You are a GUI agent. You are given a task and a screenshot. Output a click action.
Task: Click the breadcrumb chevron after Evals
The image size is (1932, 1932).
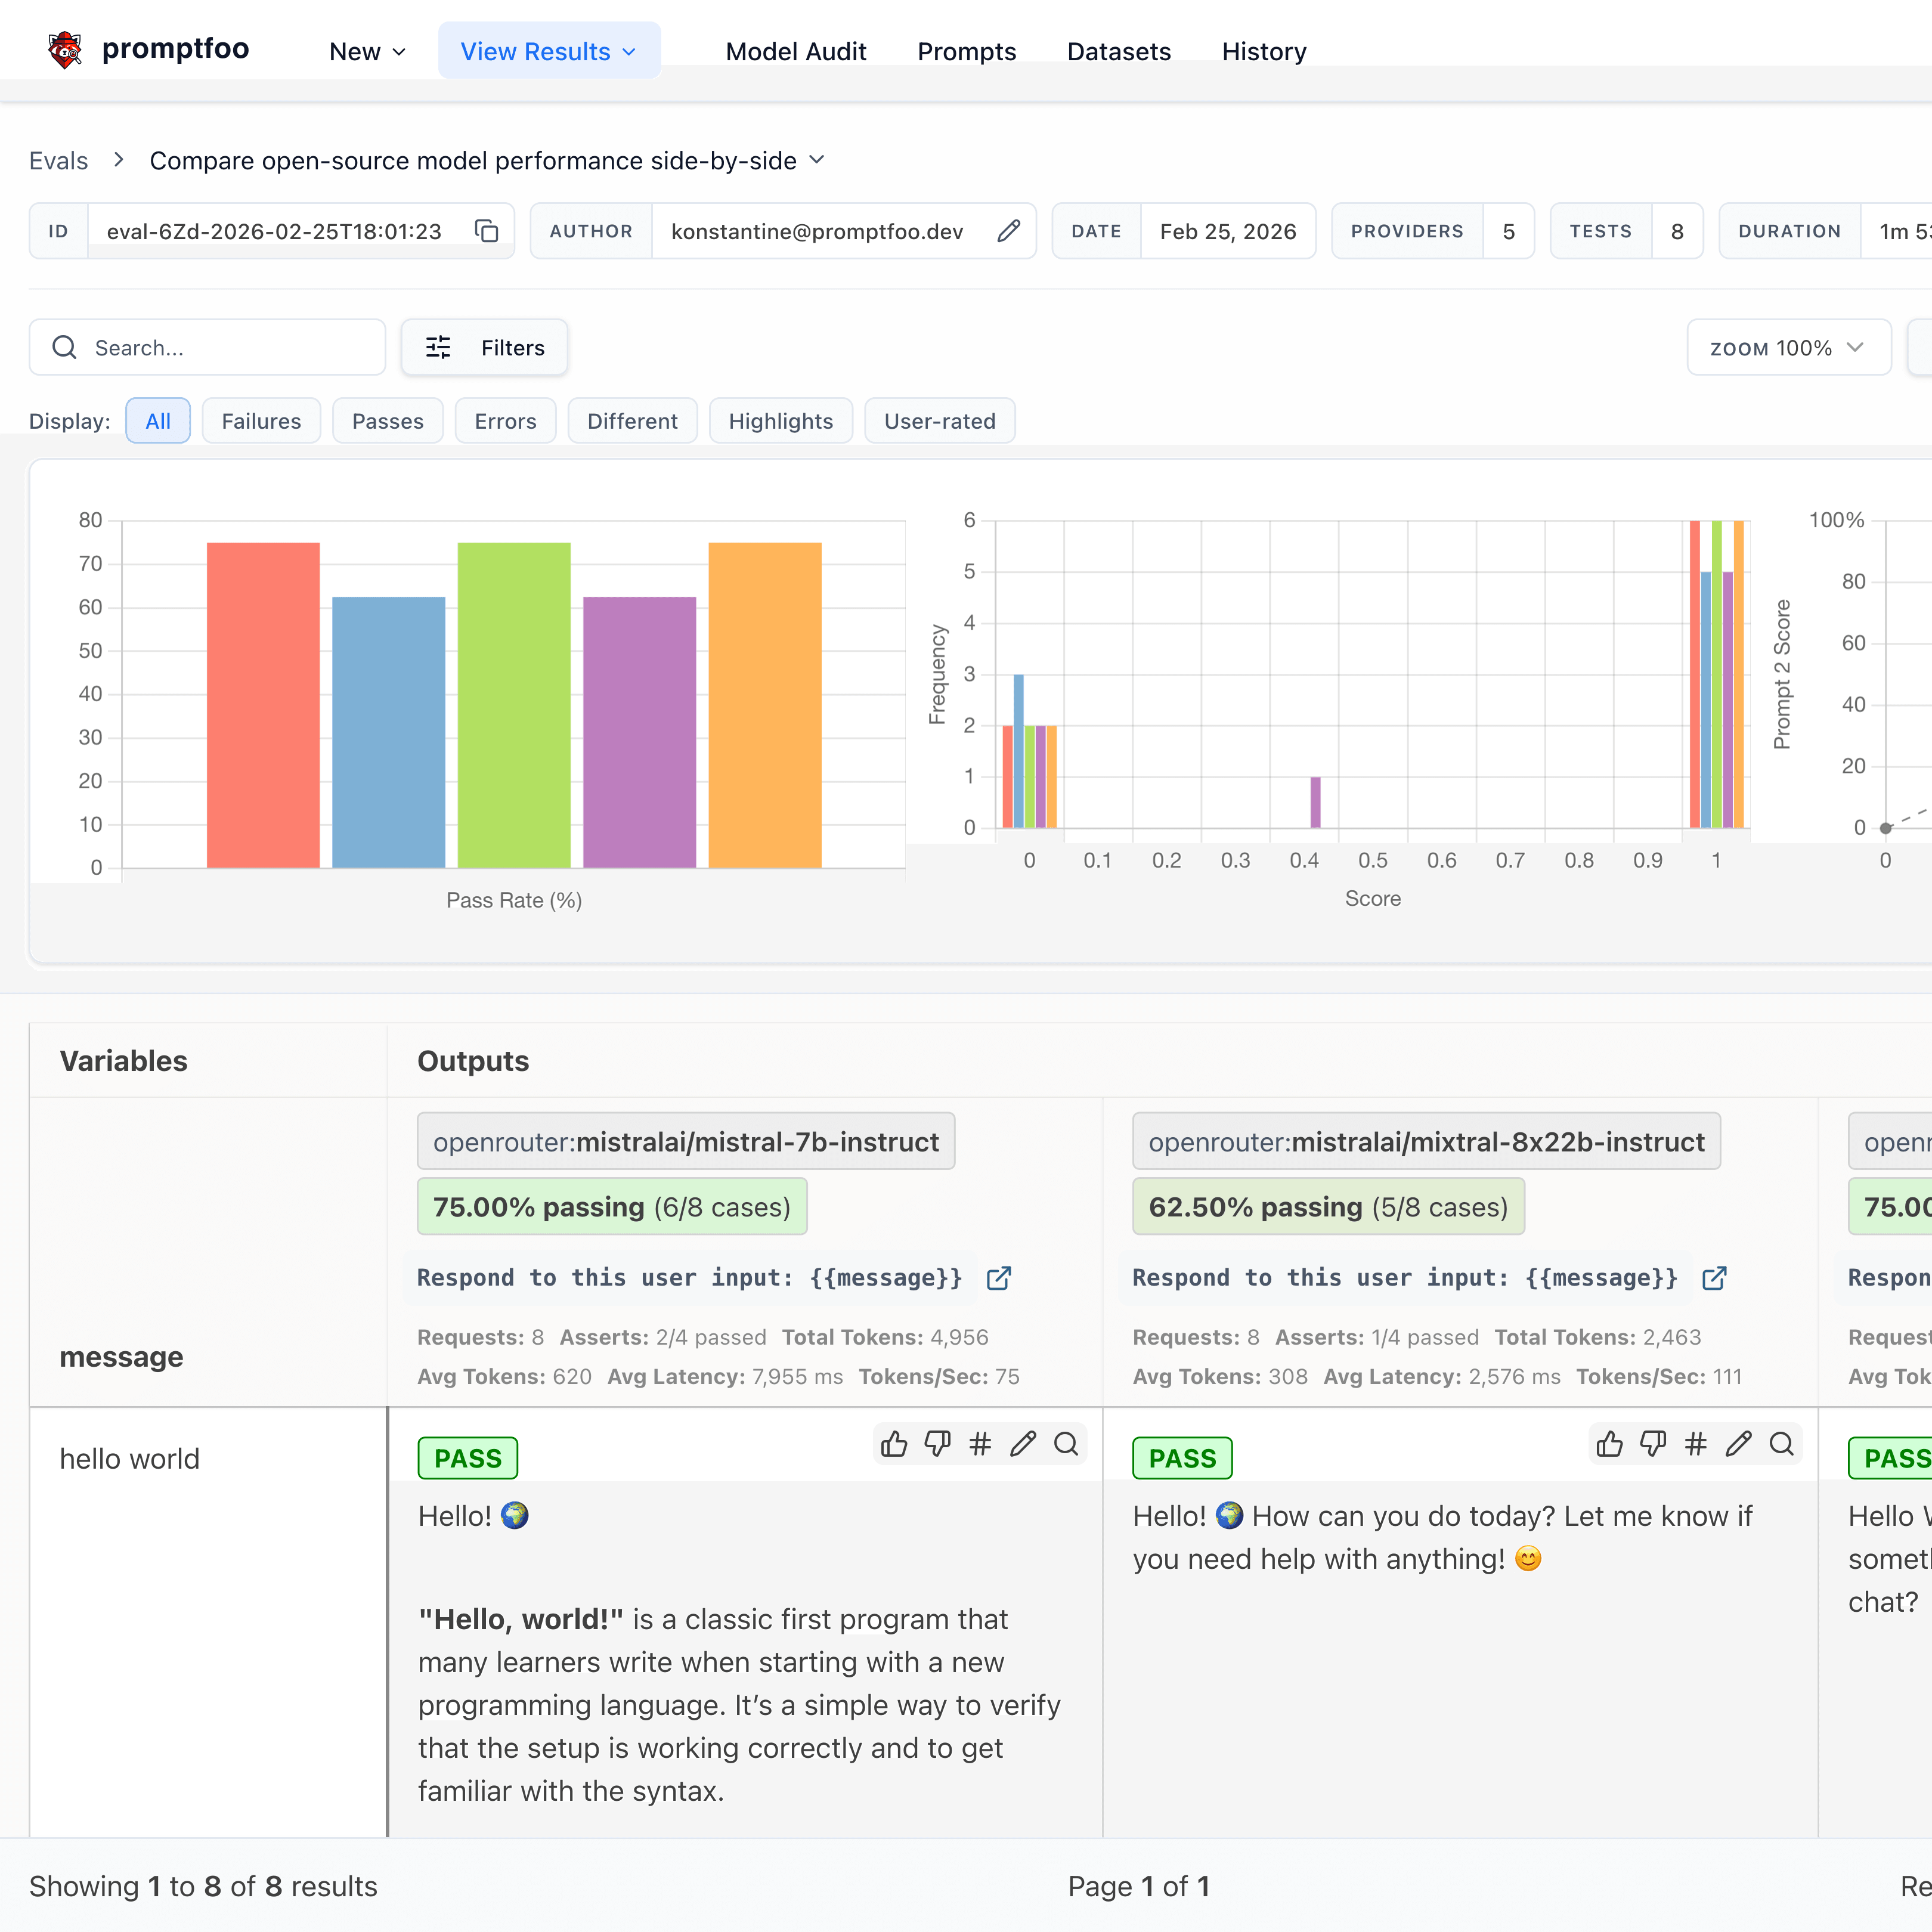pyautogui.click(x=119, y=160)
